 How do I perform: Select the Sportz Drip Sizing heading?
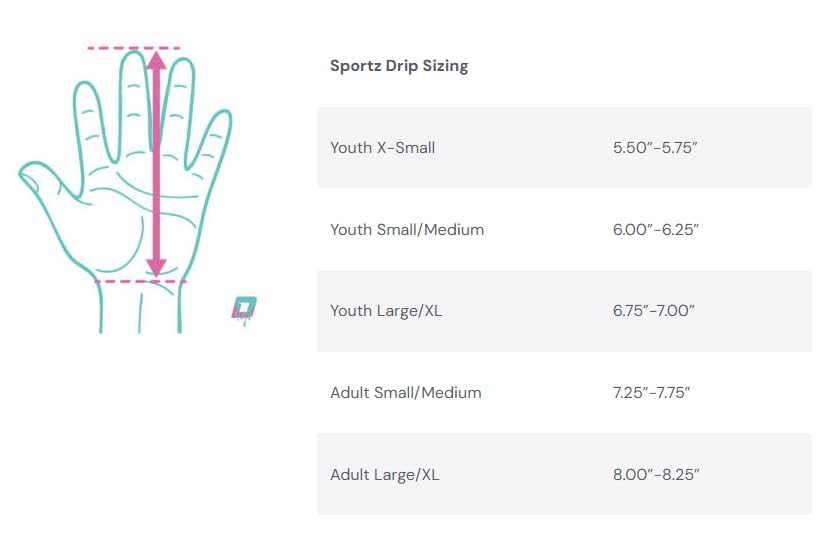click(x=399, y=66)
